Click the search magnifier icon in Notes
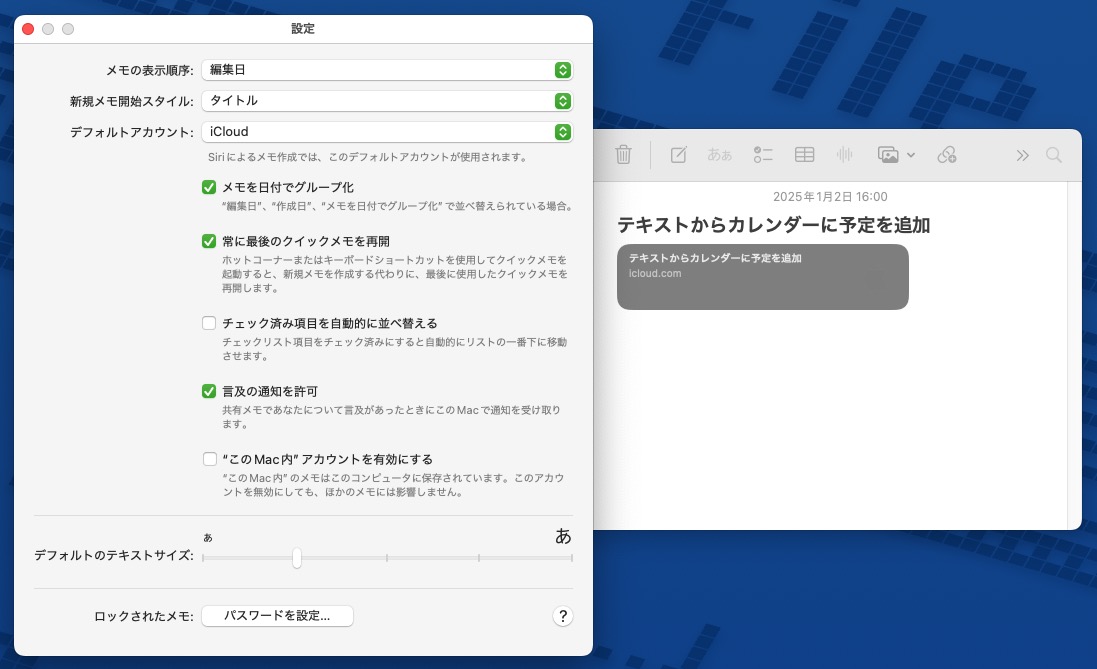 pos(1054,155)
